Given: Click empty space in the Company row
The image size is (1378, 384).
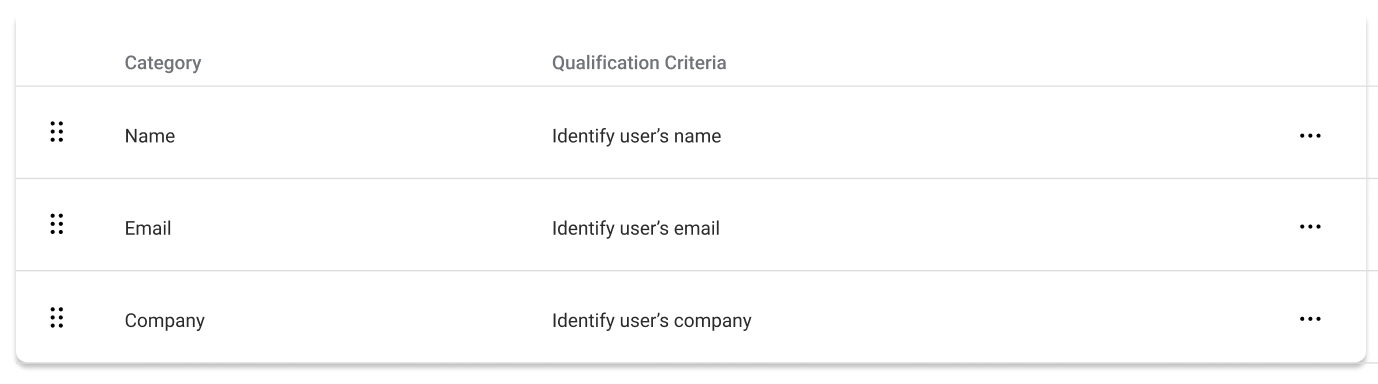Looking at the screenshot, I should [x=1020, y=317].
